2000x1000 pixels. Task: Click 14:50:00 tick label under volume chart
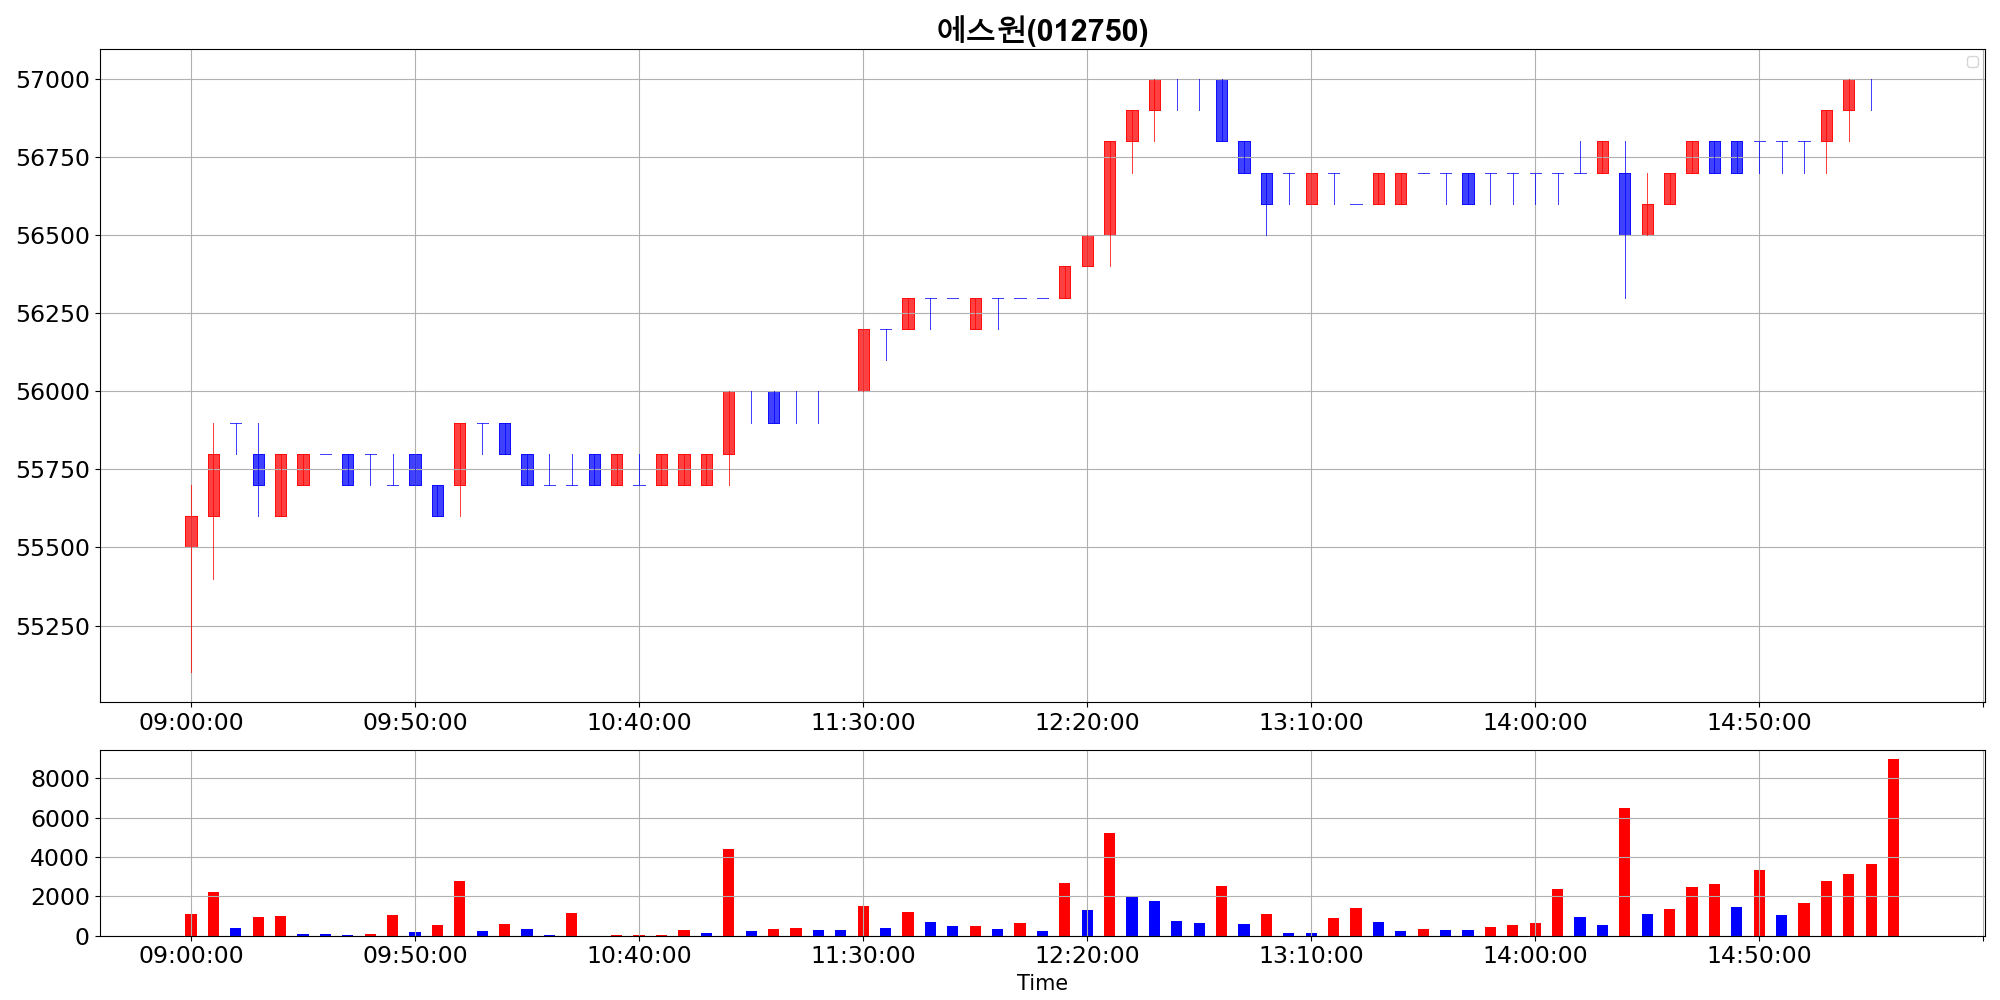point(1759,955)
